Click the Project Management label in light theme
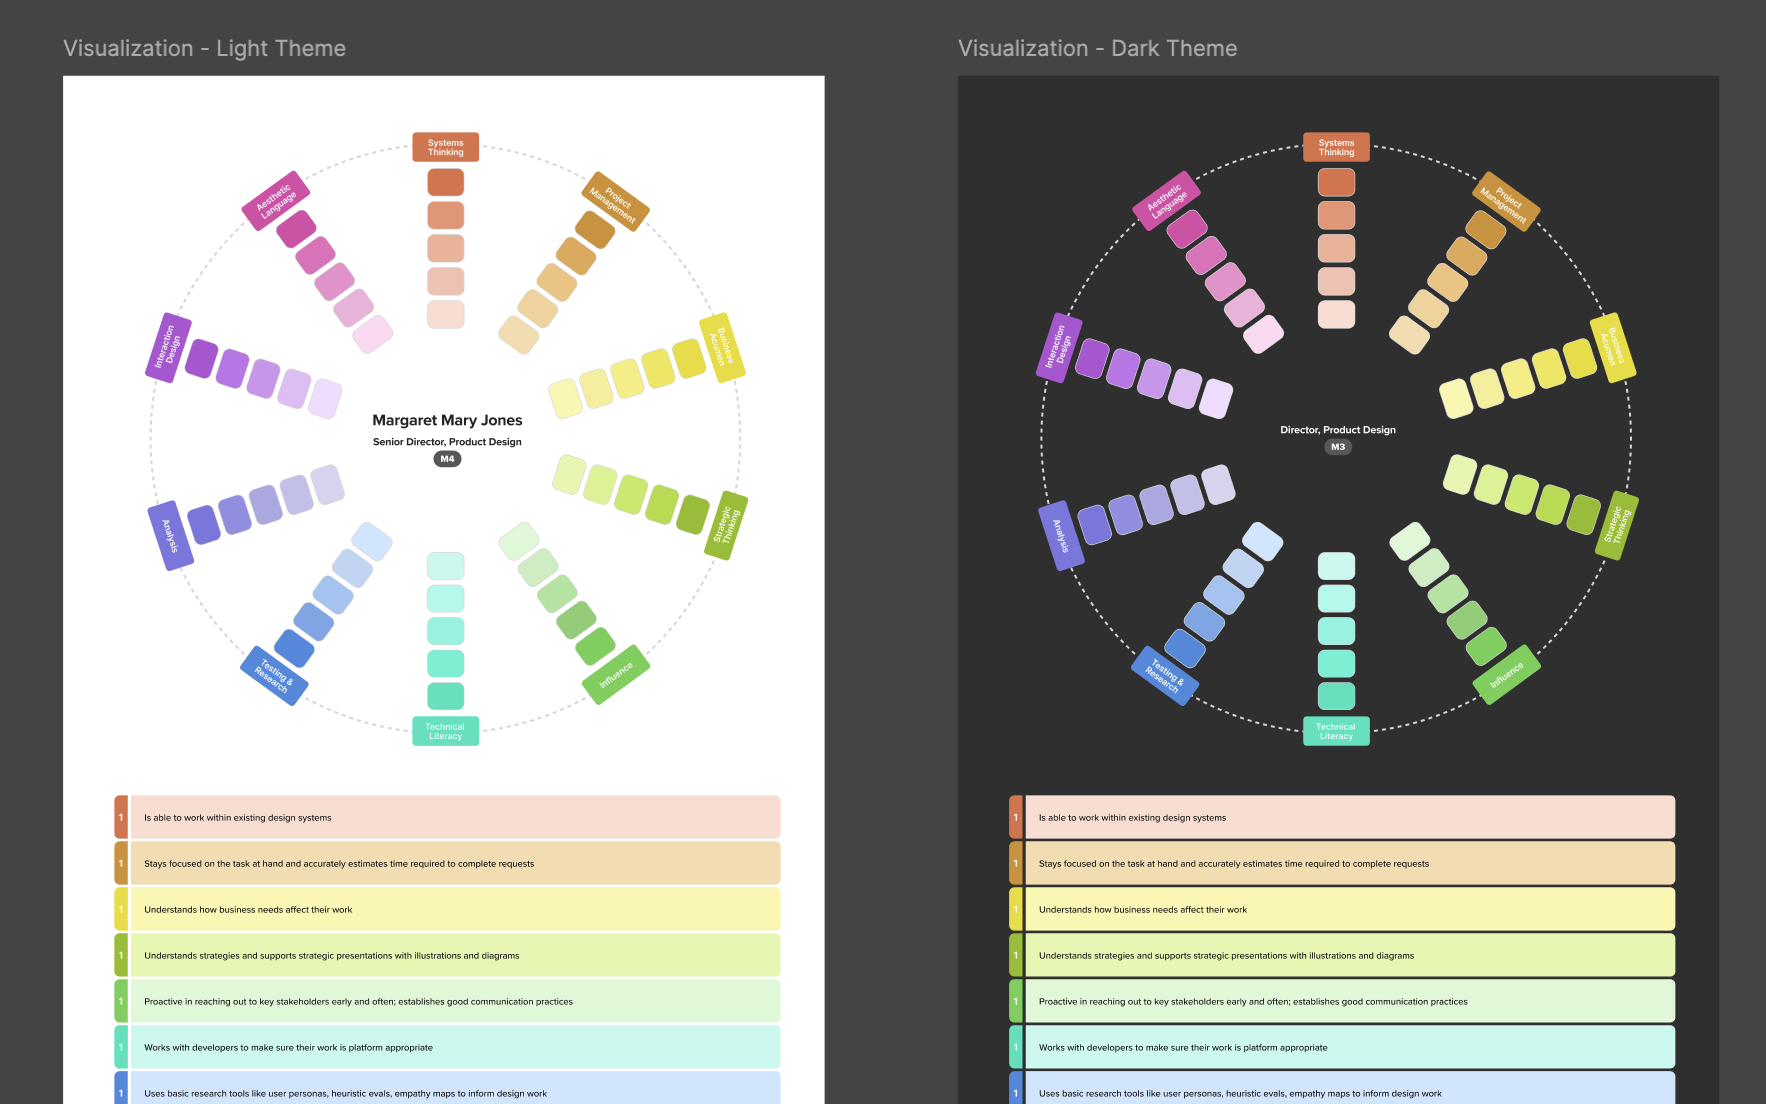The image size is (1766, 1104). tap(614, 203)
